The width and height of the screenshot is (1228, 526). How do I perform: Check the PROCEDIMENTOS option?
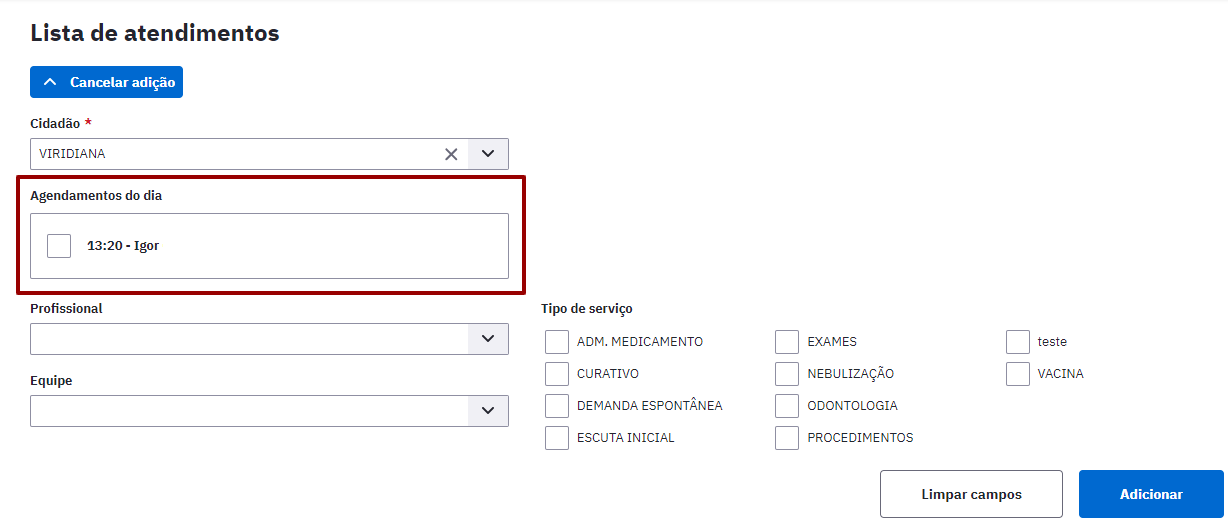[787, 438]
